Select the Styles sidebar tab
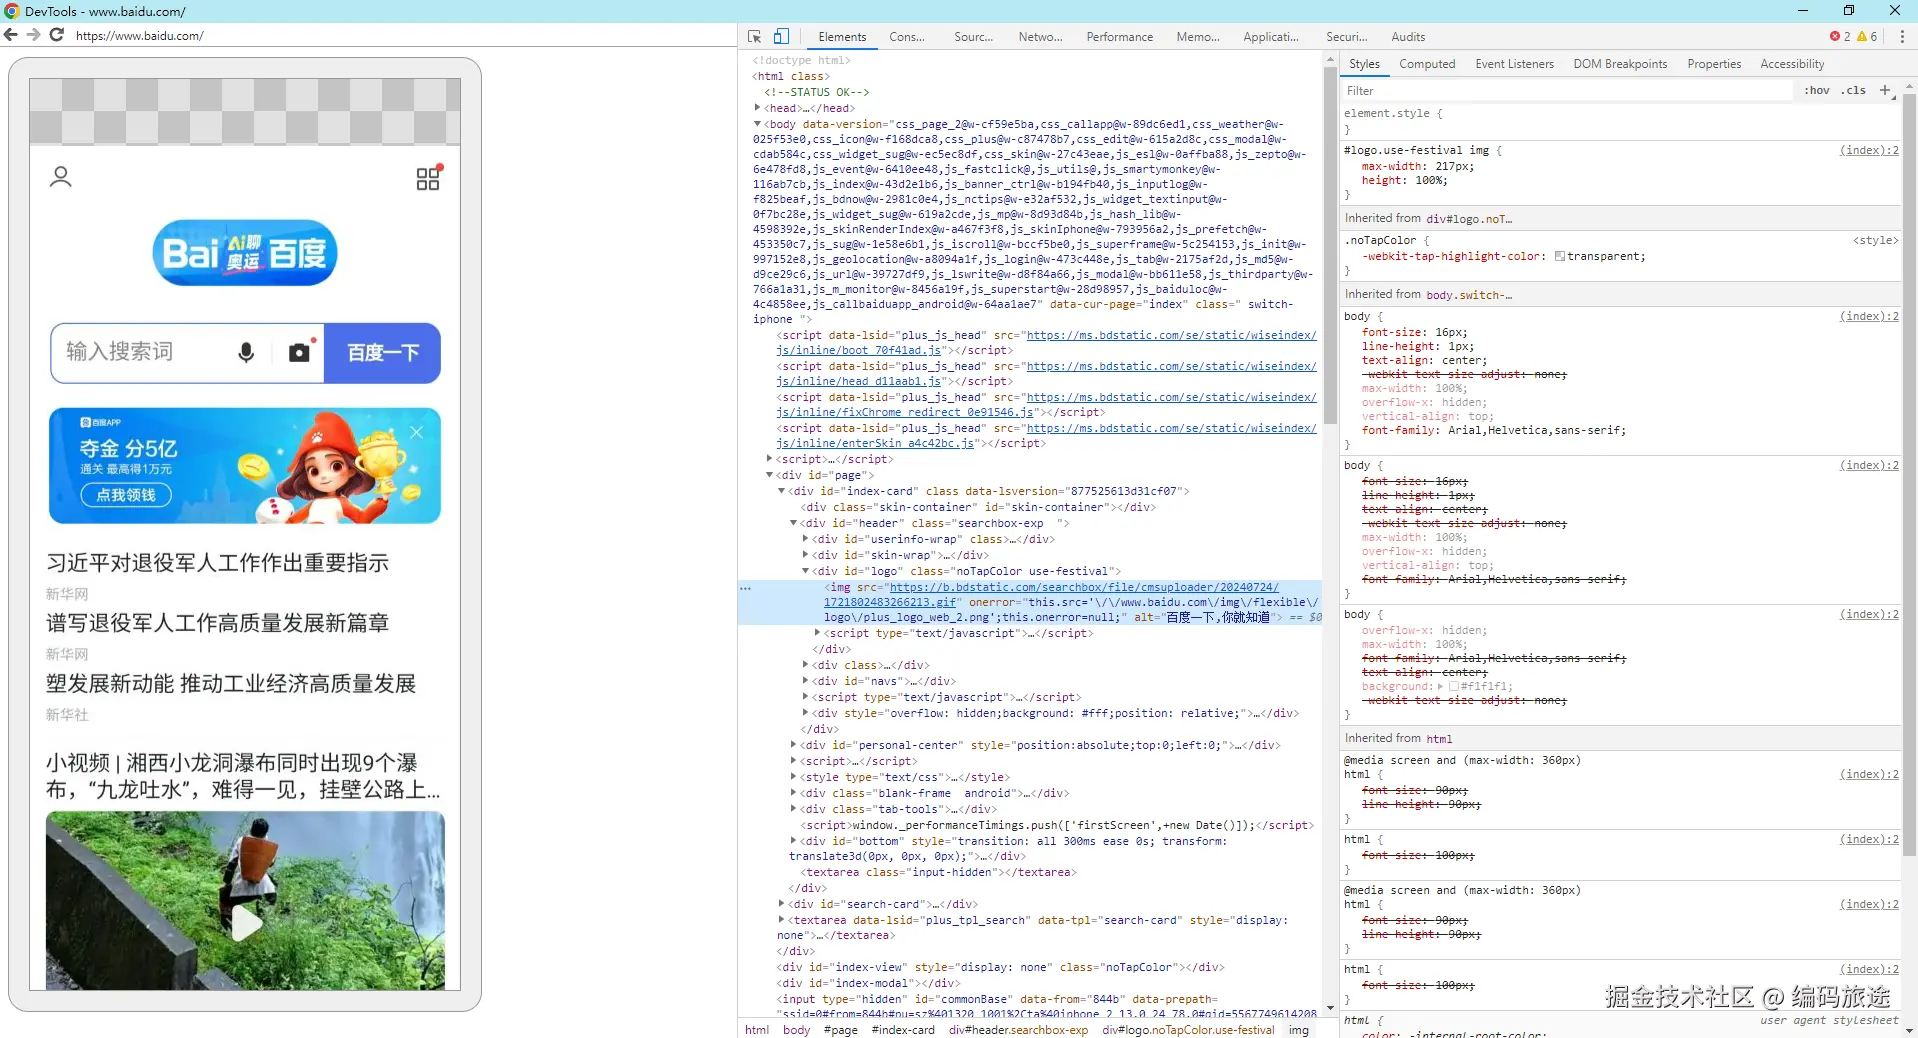Viewport: 1918px width, 1038px height. pos(1364,64)
